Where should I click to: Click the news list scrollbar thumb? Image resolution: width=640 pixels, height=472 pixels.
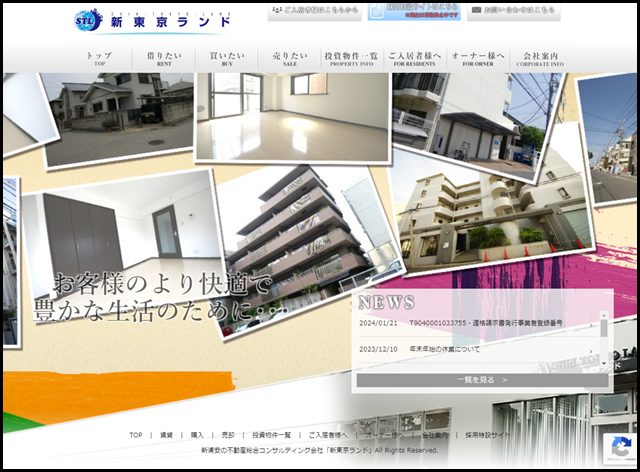point(604,328)
